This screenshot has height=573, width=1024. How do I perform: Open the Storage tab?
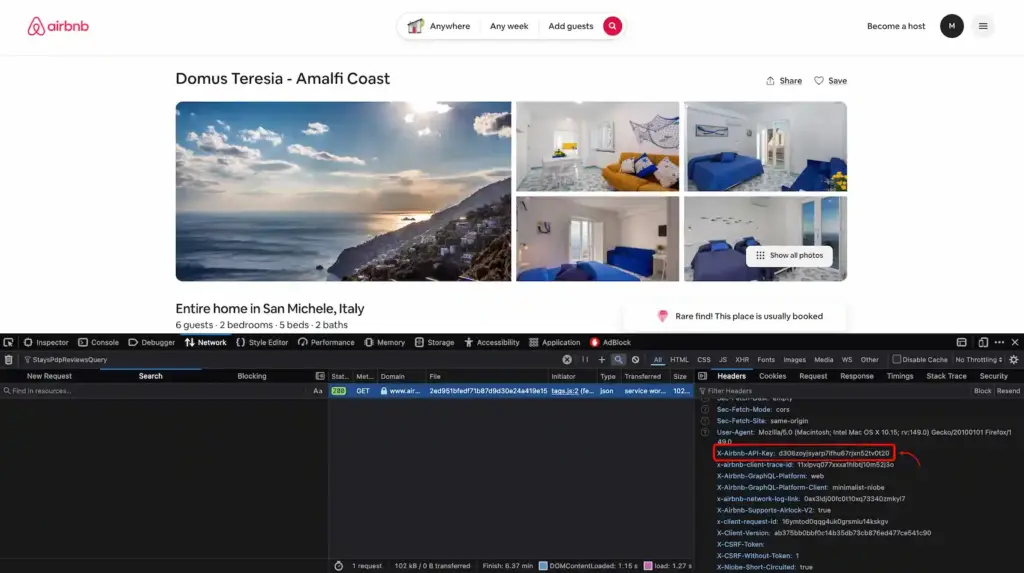434,342
